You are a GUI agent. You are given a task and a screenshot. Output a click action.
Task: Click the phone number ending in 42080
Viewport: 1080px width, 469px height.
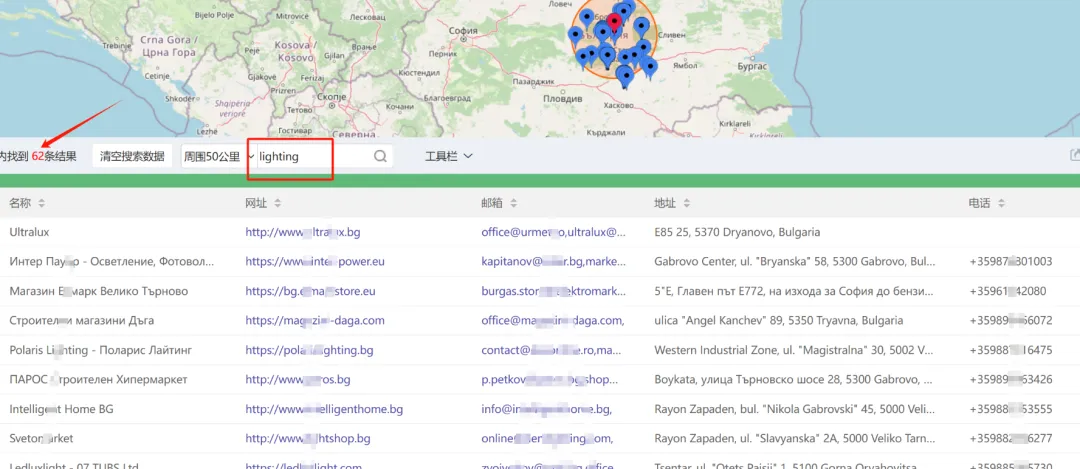point(1008,291)
